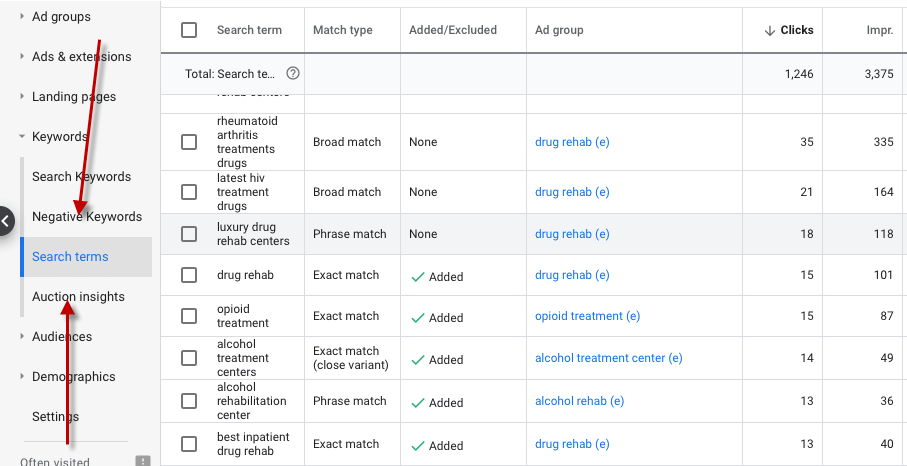Screen dimensions: 907x466
Task: Check the box for luxury drug rehab centers
Action: pos(189,234)
